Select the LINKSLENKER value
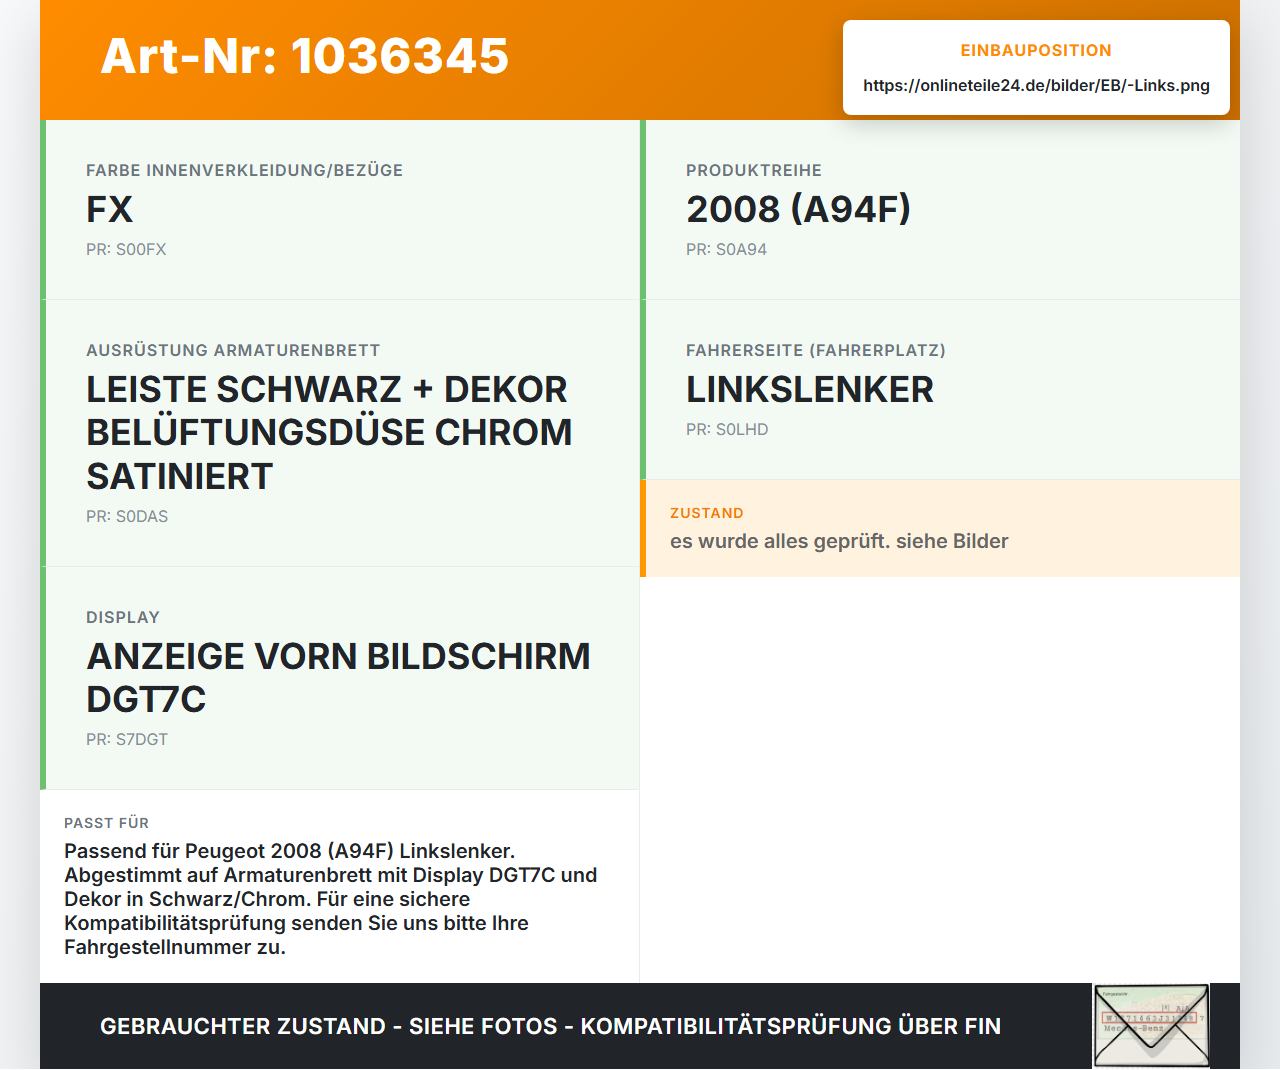The image size is (1280, 1070). click(x=810, y=389)
